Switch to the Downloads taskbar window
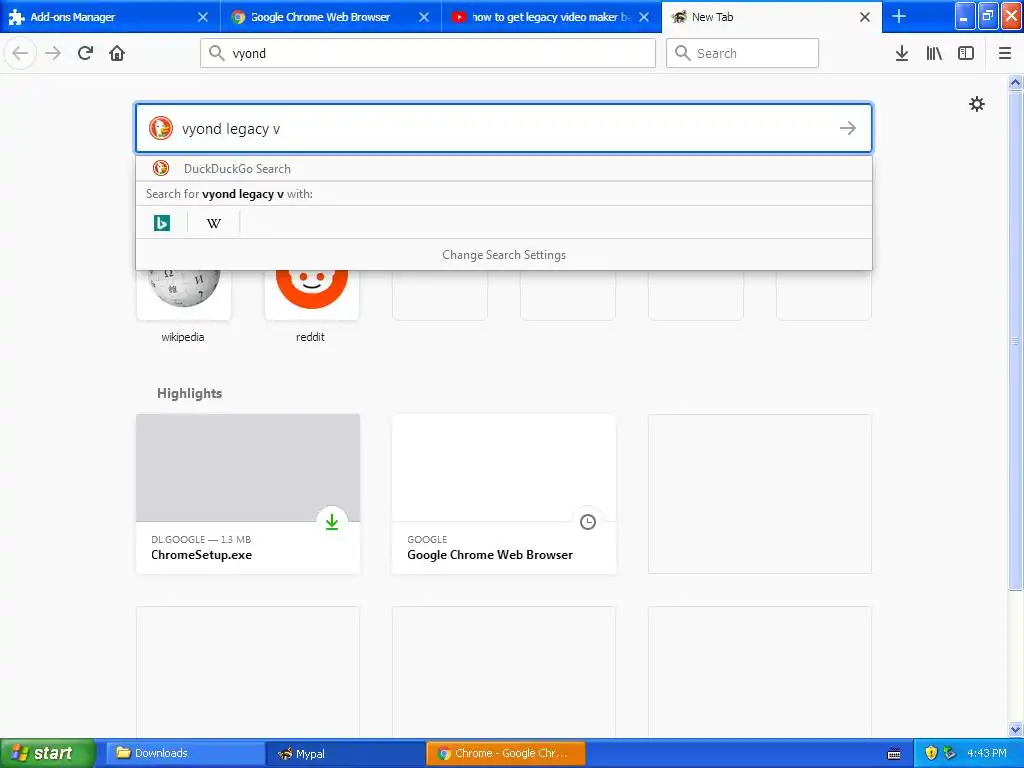Image resolution: width=1024 pixels, height=768 pixels. click(x=185, y=753)
